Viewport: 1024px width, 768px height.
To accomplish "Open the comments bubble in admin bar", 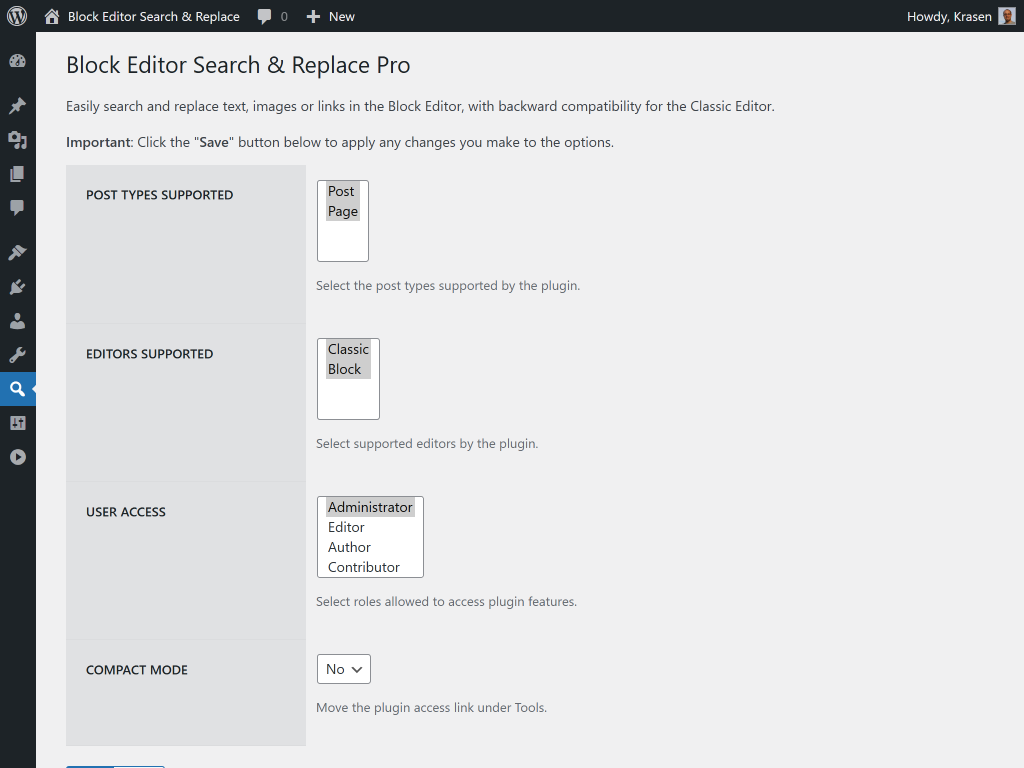I will click(x=264, y=16).
